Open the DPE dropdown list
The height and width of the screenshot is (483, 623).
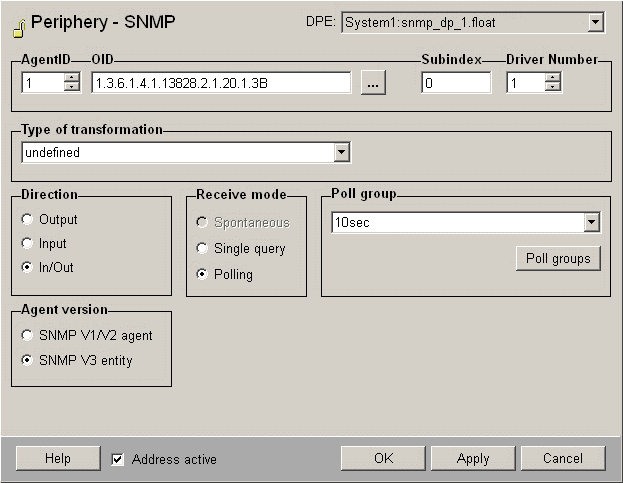pos(595,22)
